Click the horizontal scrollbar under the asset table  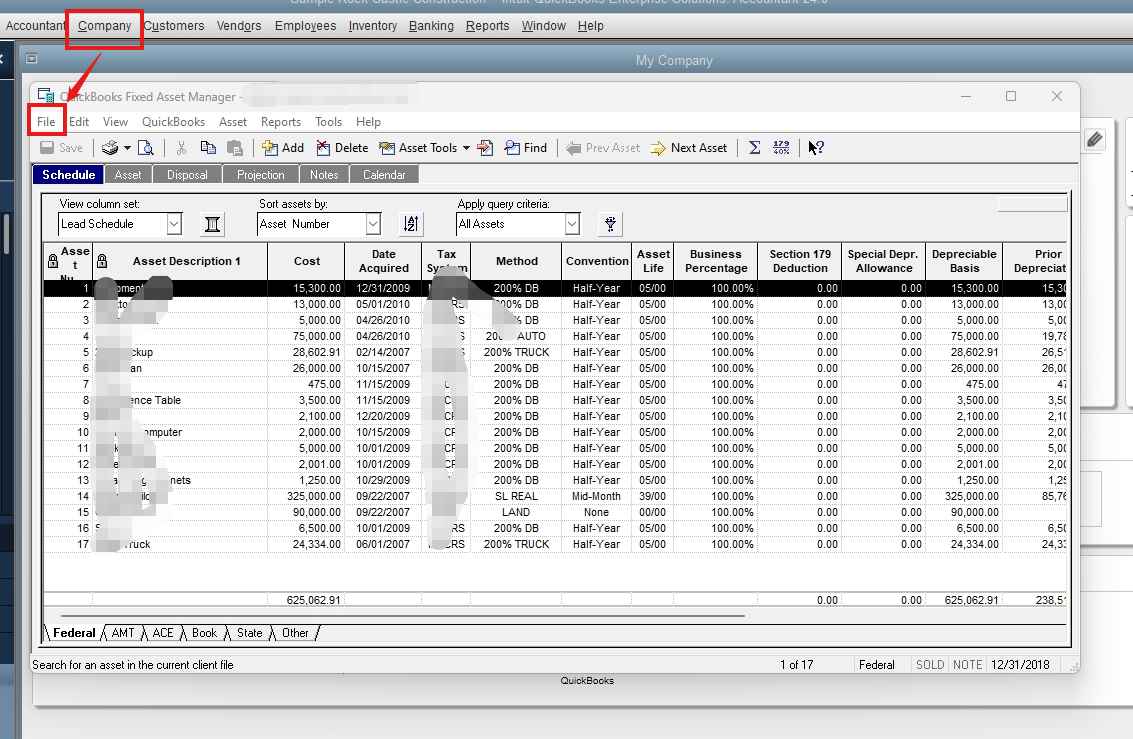[402, 616]
